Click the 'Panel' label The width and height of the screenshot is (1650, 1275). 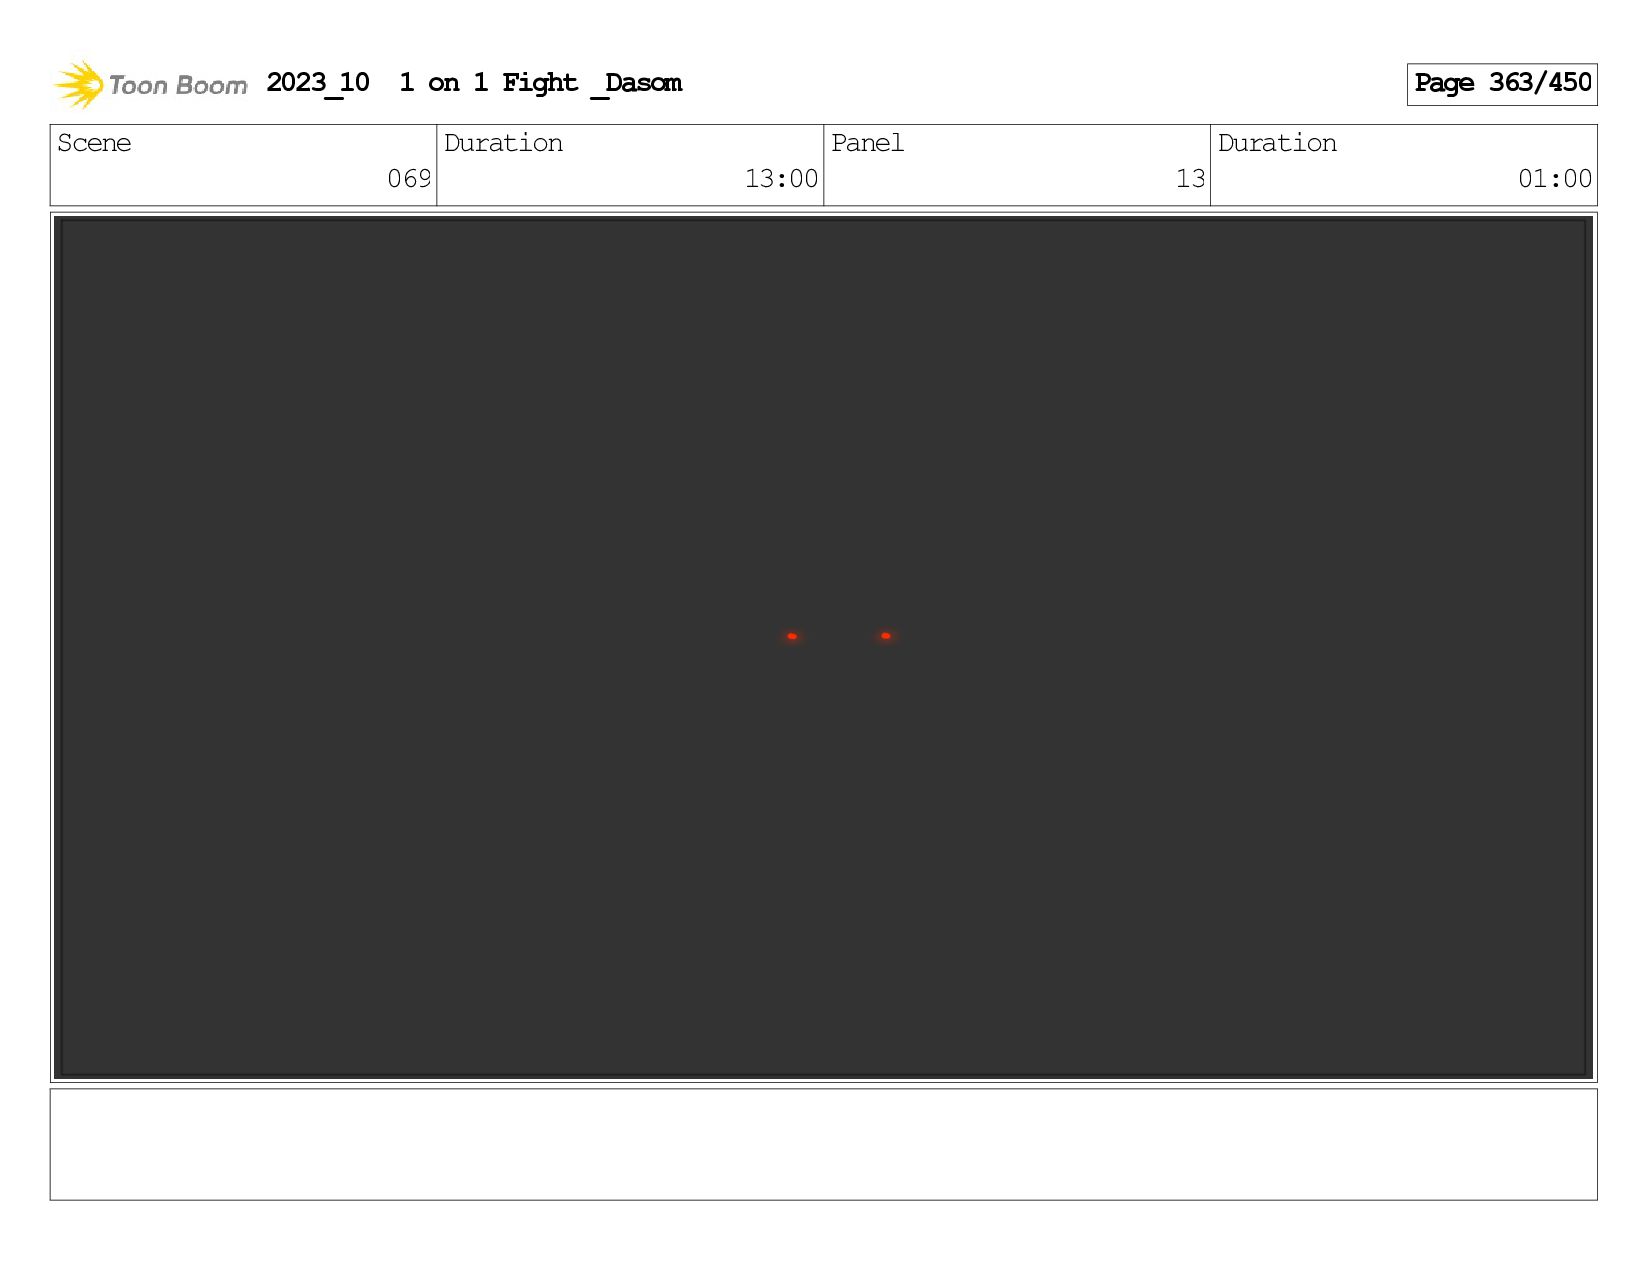pos(867,143)
